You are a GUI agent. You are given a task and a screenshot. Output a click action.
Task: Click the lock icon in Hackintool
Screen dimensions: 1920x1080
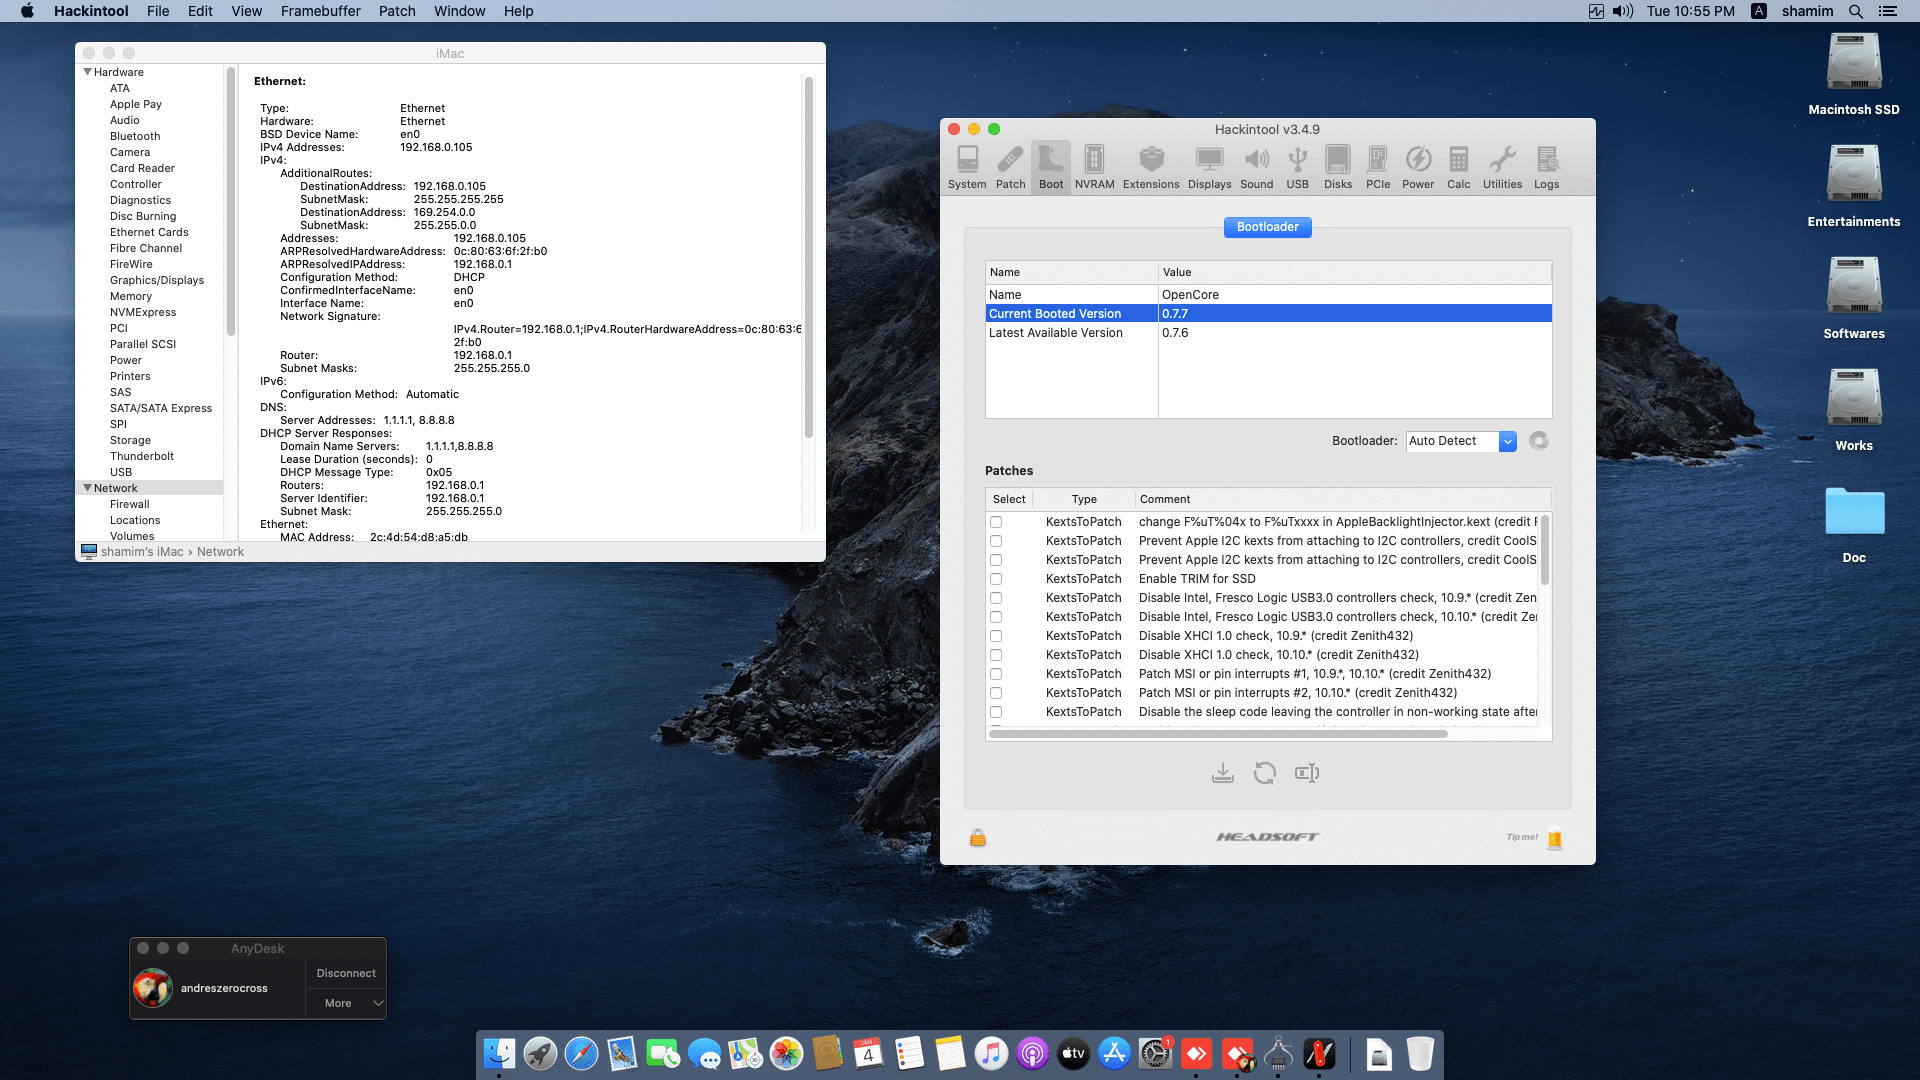click(978, 837)
